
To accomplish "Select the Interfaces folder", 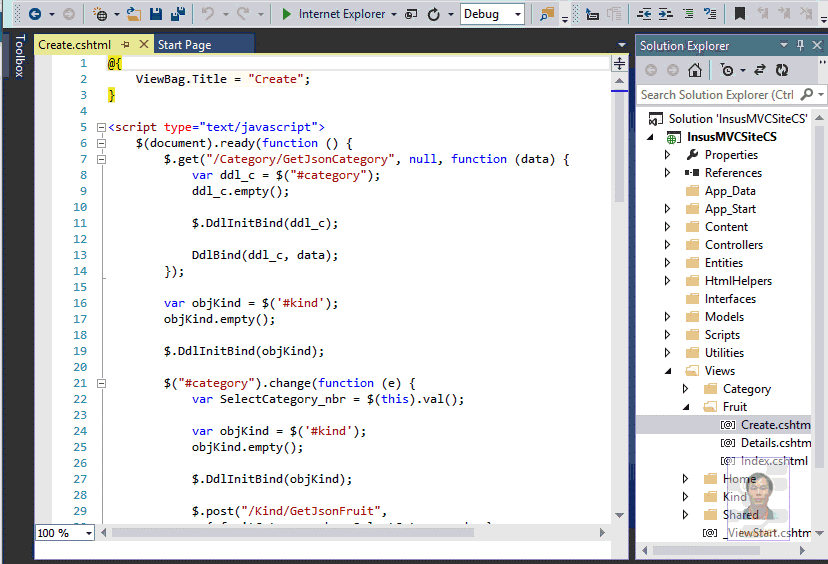I will click(730, 299).
